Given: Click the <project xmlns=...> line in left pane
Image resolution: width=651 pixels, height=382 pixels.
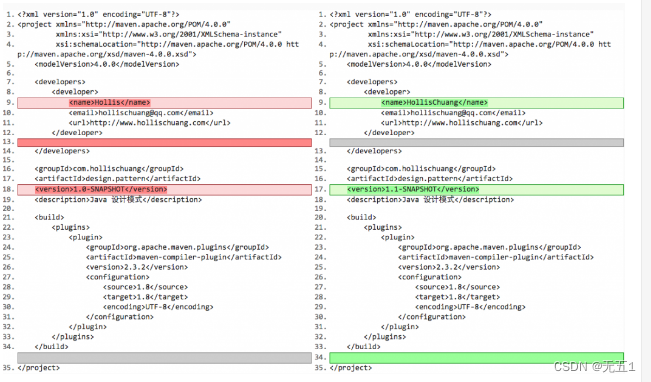Looking at the screenshot, I should (124, 24).
